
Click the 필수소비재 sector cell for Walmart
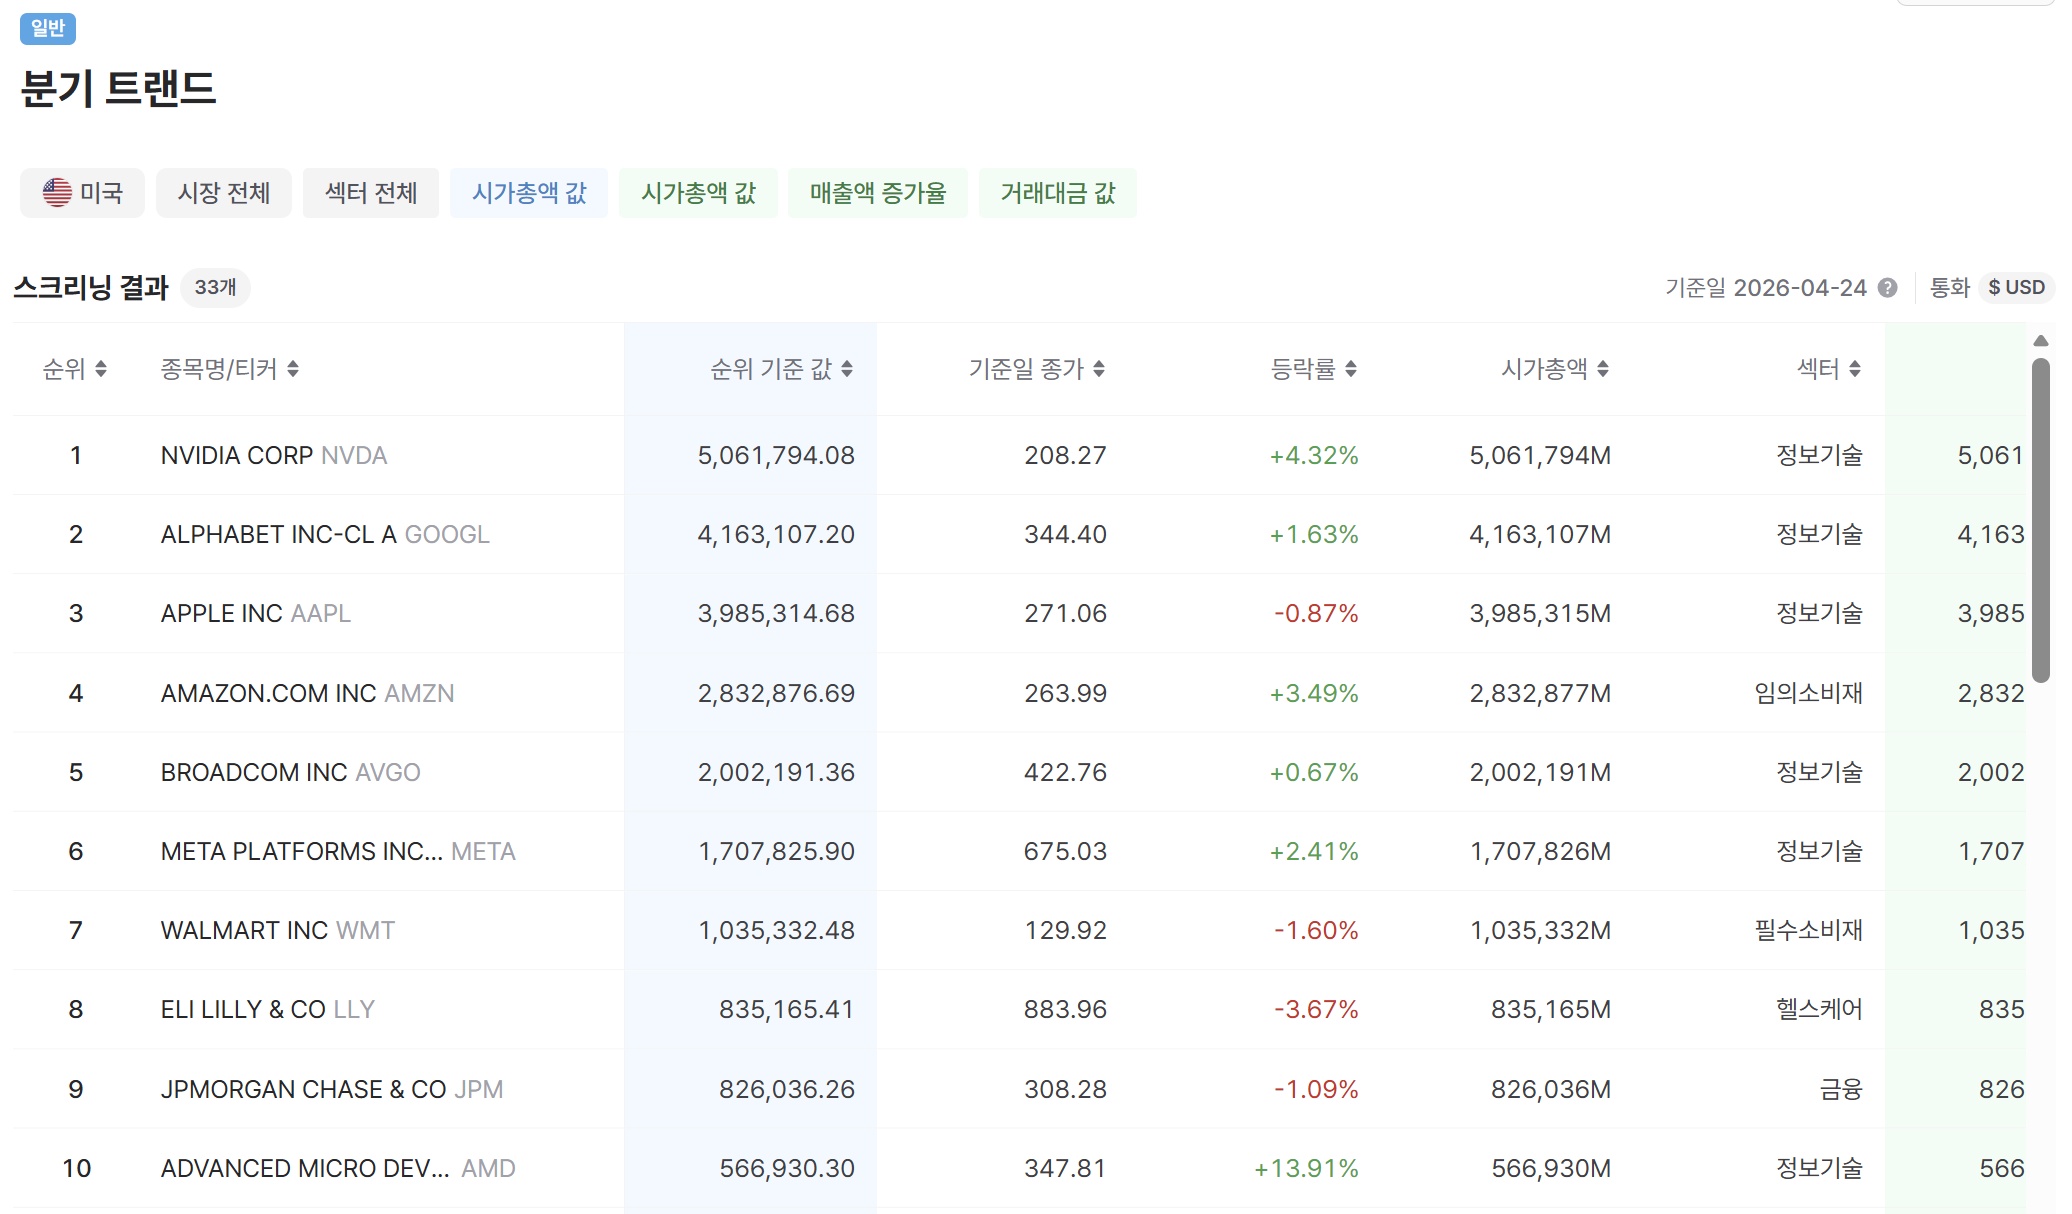point(1808,930)
